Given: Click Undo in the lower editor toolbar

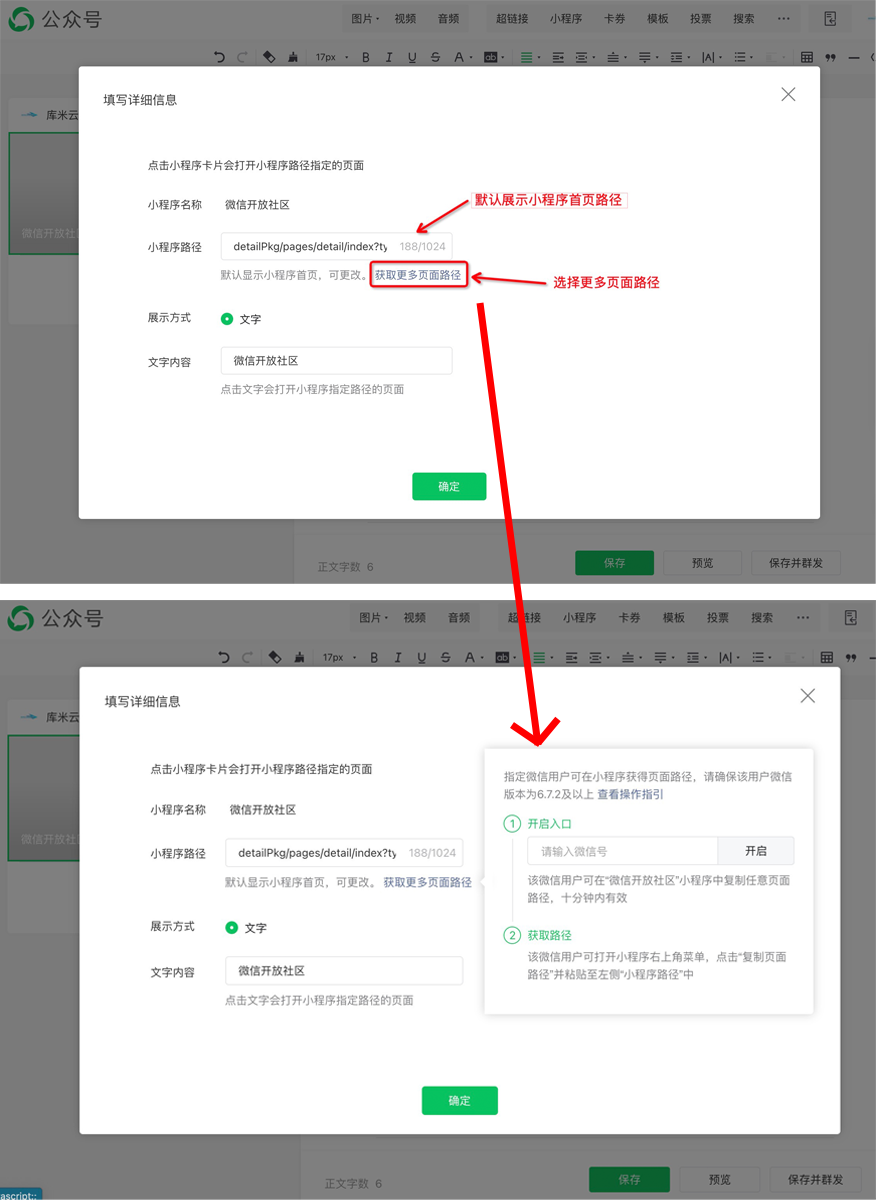Looking at the screenshot, I should click(x=223, y=657).
